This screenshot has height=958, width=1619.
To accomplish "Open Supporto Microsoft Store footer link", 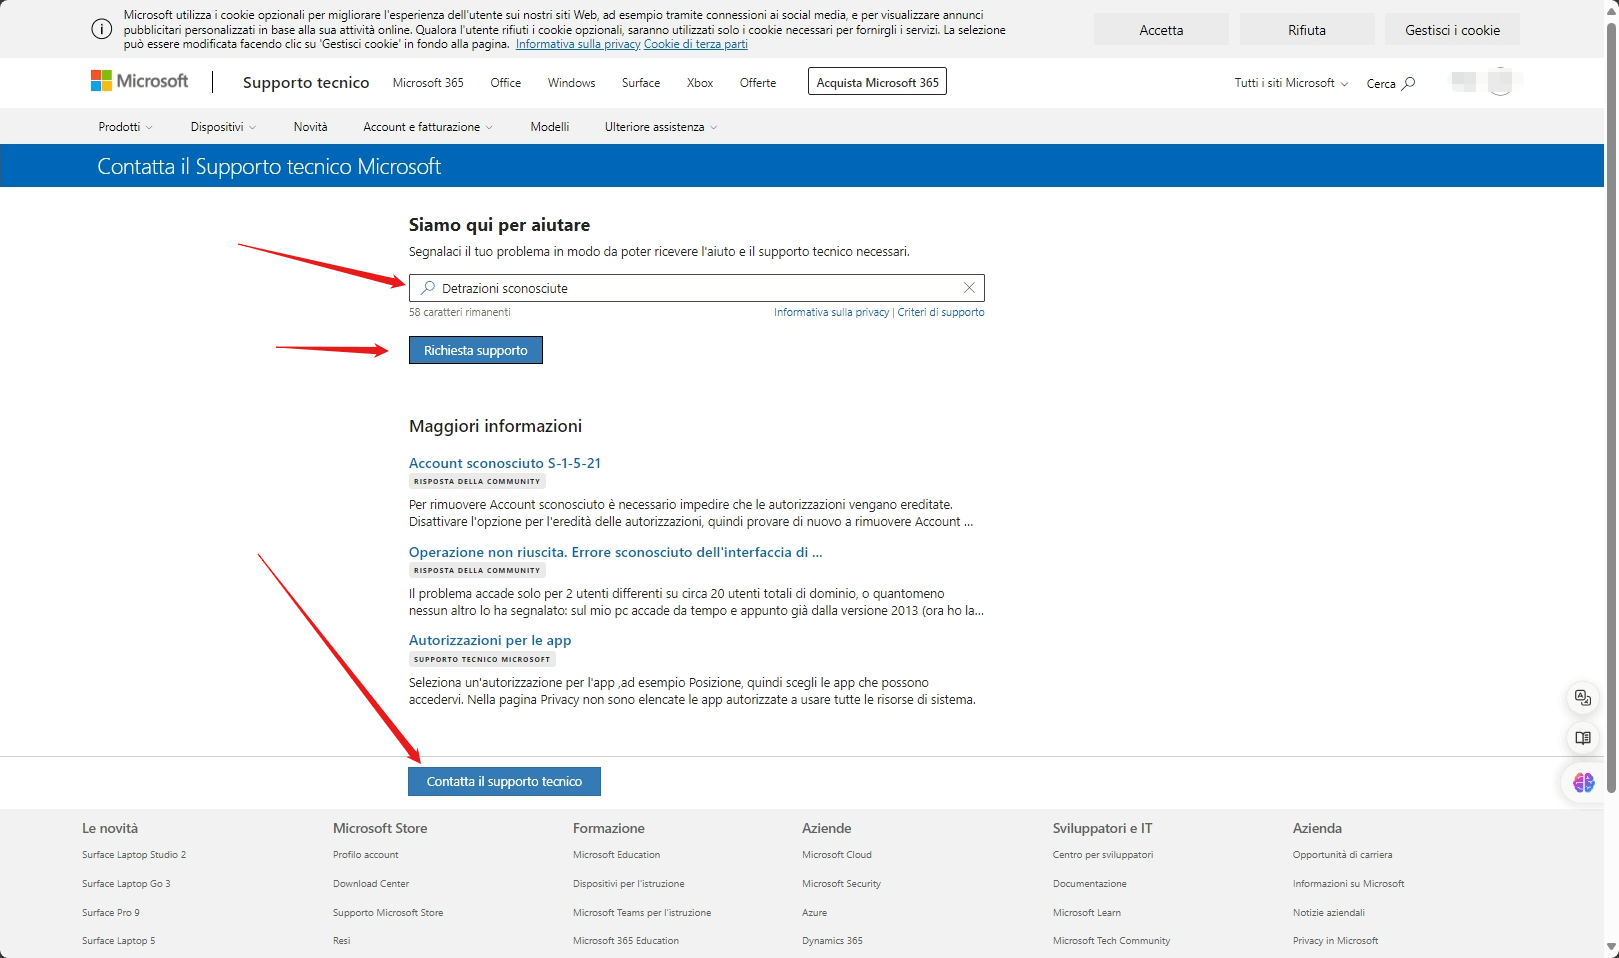I will (388, 913).
